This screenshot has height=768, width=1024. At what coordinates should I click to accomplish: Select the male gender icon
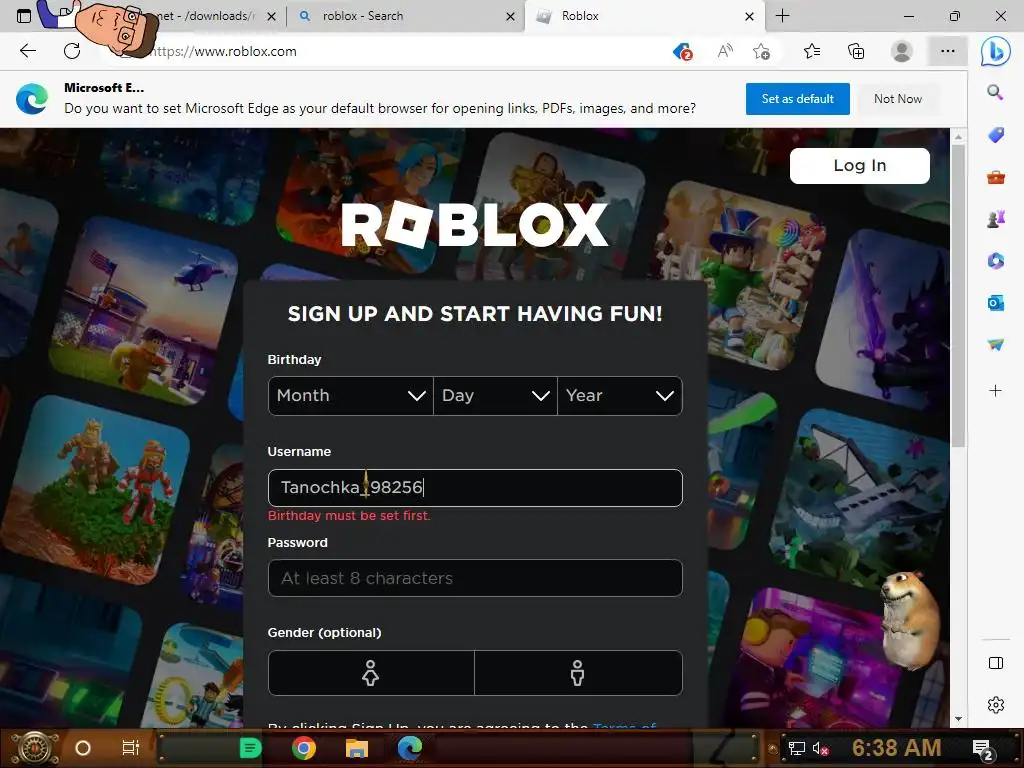pos(577,673)
